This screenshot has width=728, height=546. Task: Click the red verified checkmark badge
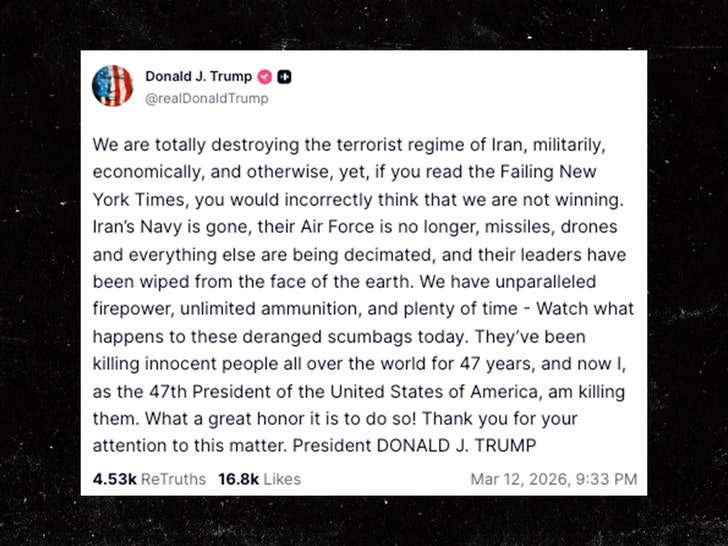(x=266, y=77)
